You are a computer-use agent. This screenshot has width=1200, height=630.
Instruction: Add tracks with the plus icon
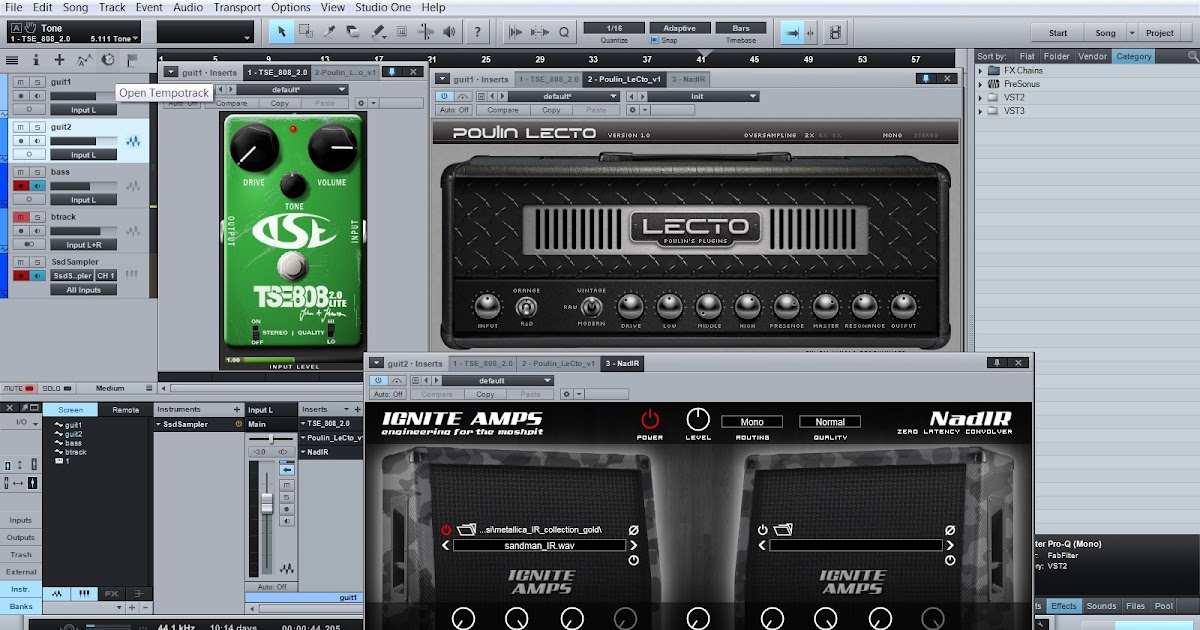pyautogui.click(x=60, y=60)
